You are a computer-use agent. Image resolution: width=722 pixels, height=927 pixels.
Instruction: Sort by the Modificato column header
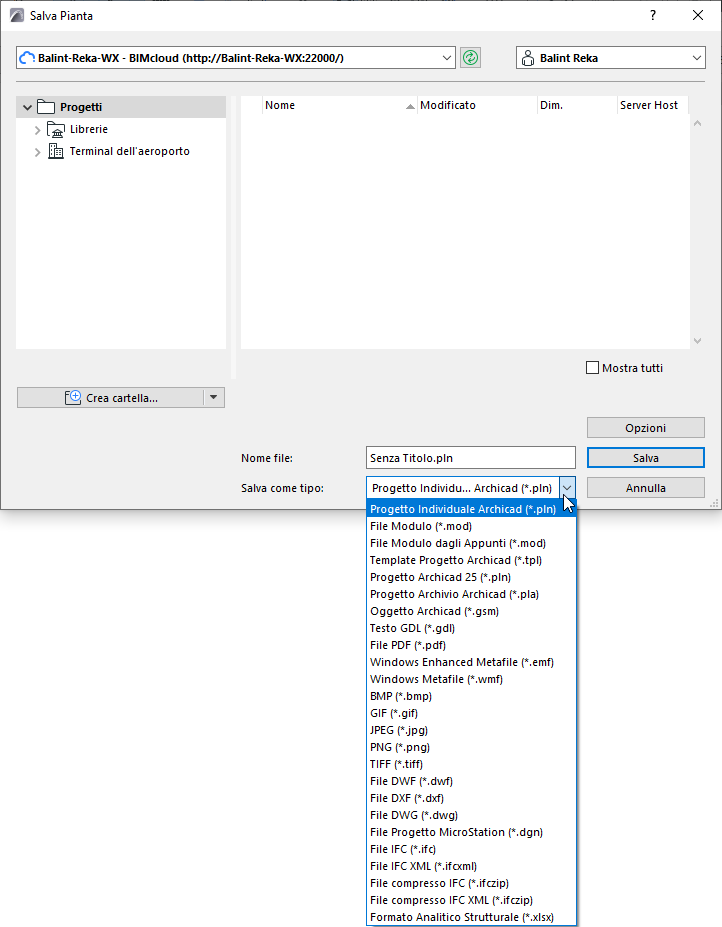click(477, 105)
